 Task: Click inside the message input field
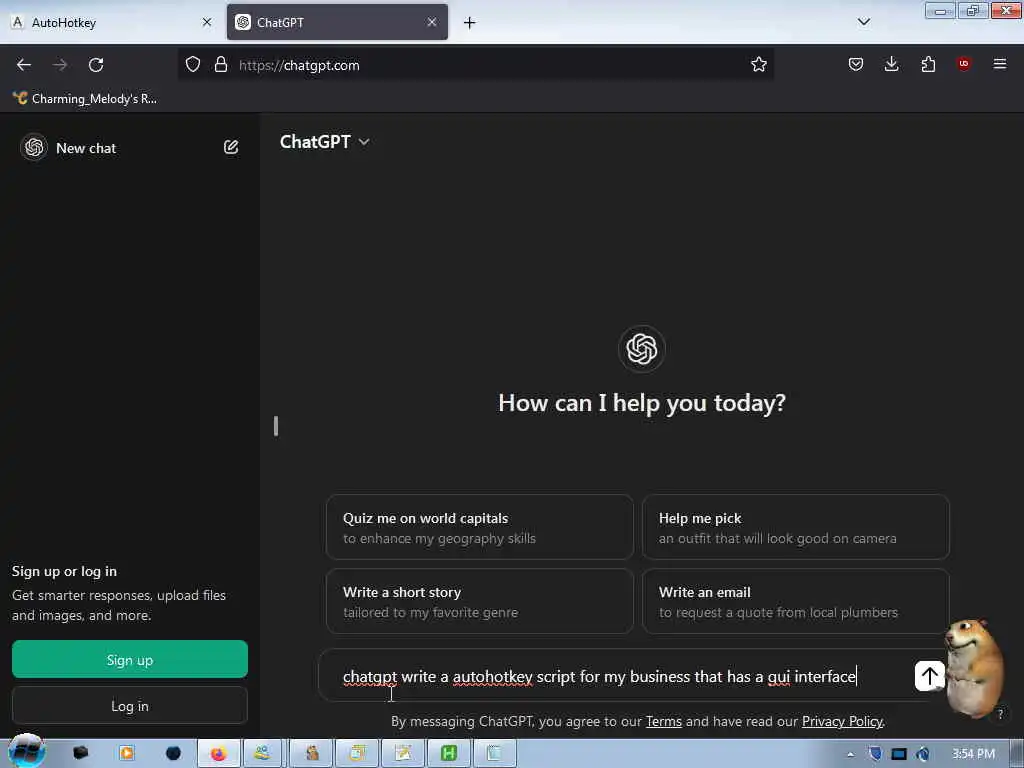(x=614, y=676)
